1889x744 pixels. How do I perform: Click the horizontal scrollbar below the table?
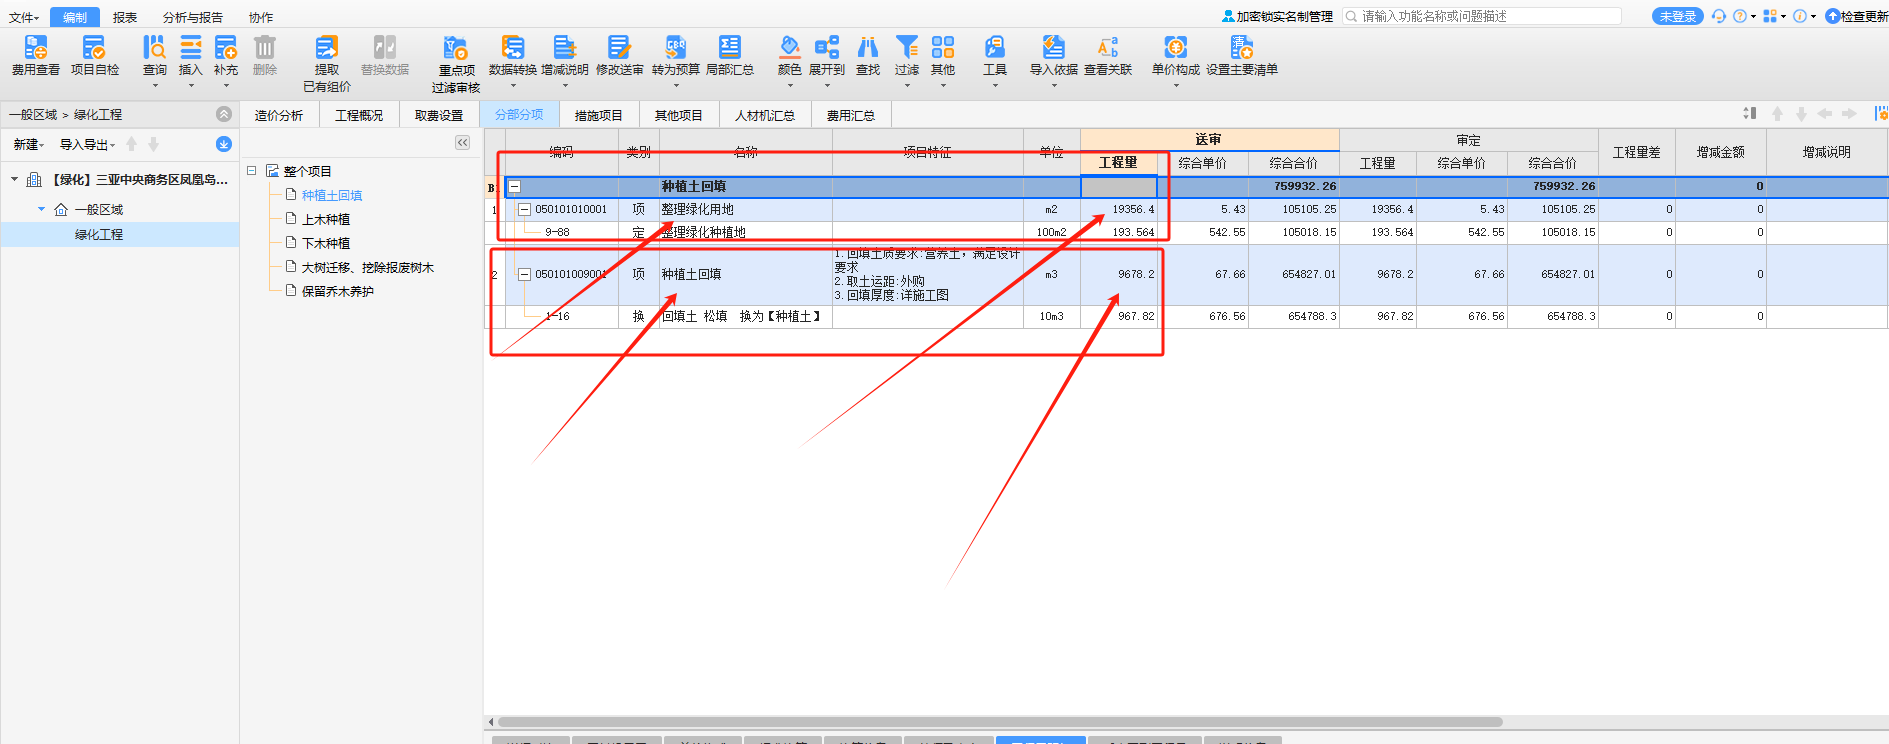[x=1000, y=722]
